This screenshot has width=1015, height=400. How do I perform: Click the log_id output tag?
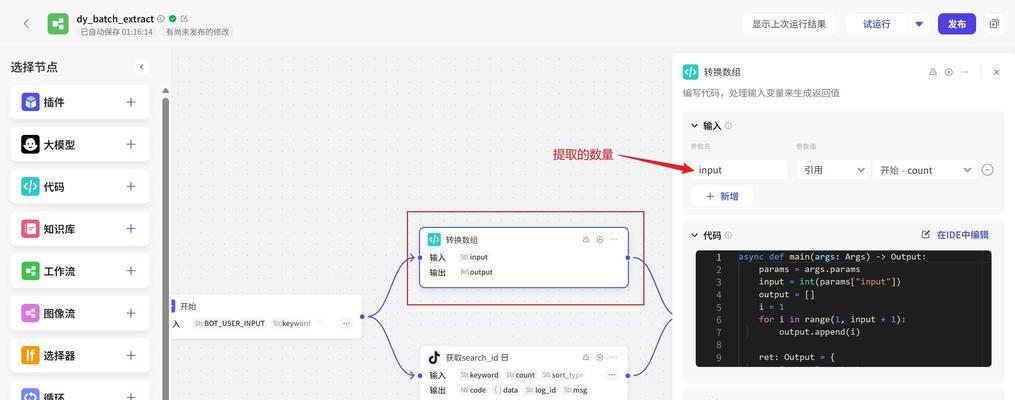point(541,390)
